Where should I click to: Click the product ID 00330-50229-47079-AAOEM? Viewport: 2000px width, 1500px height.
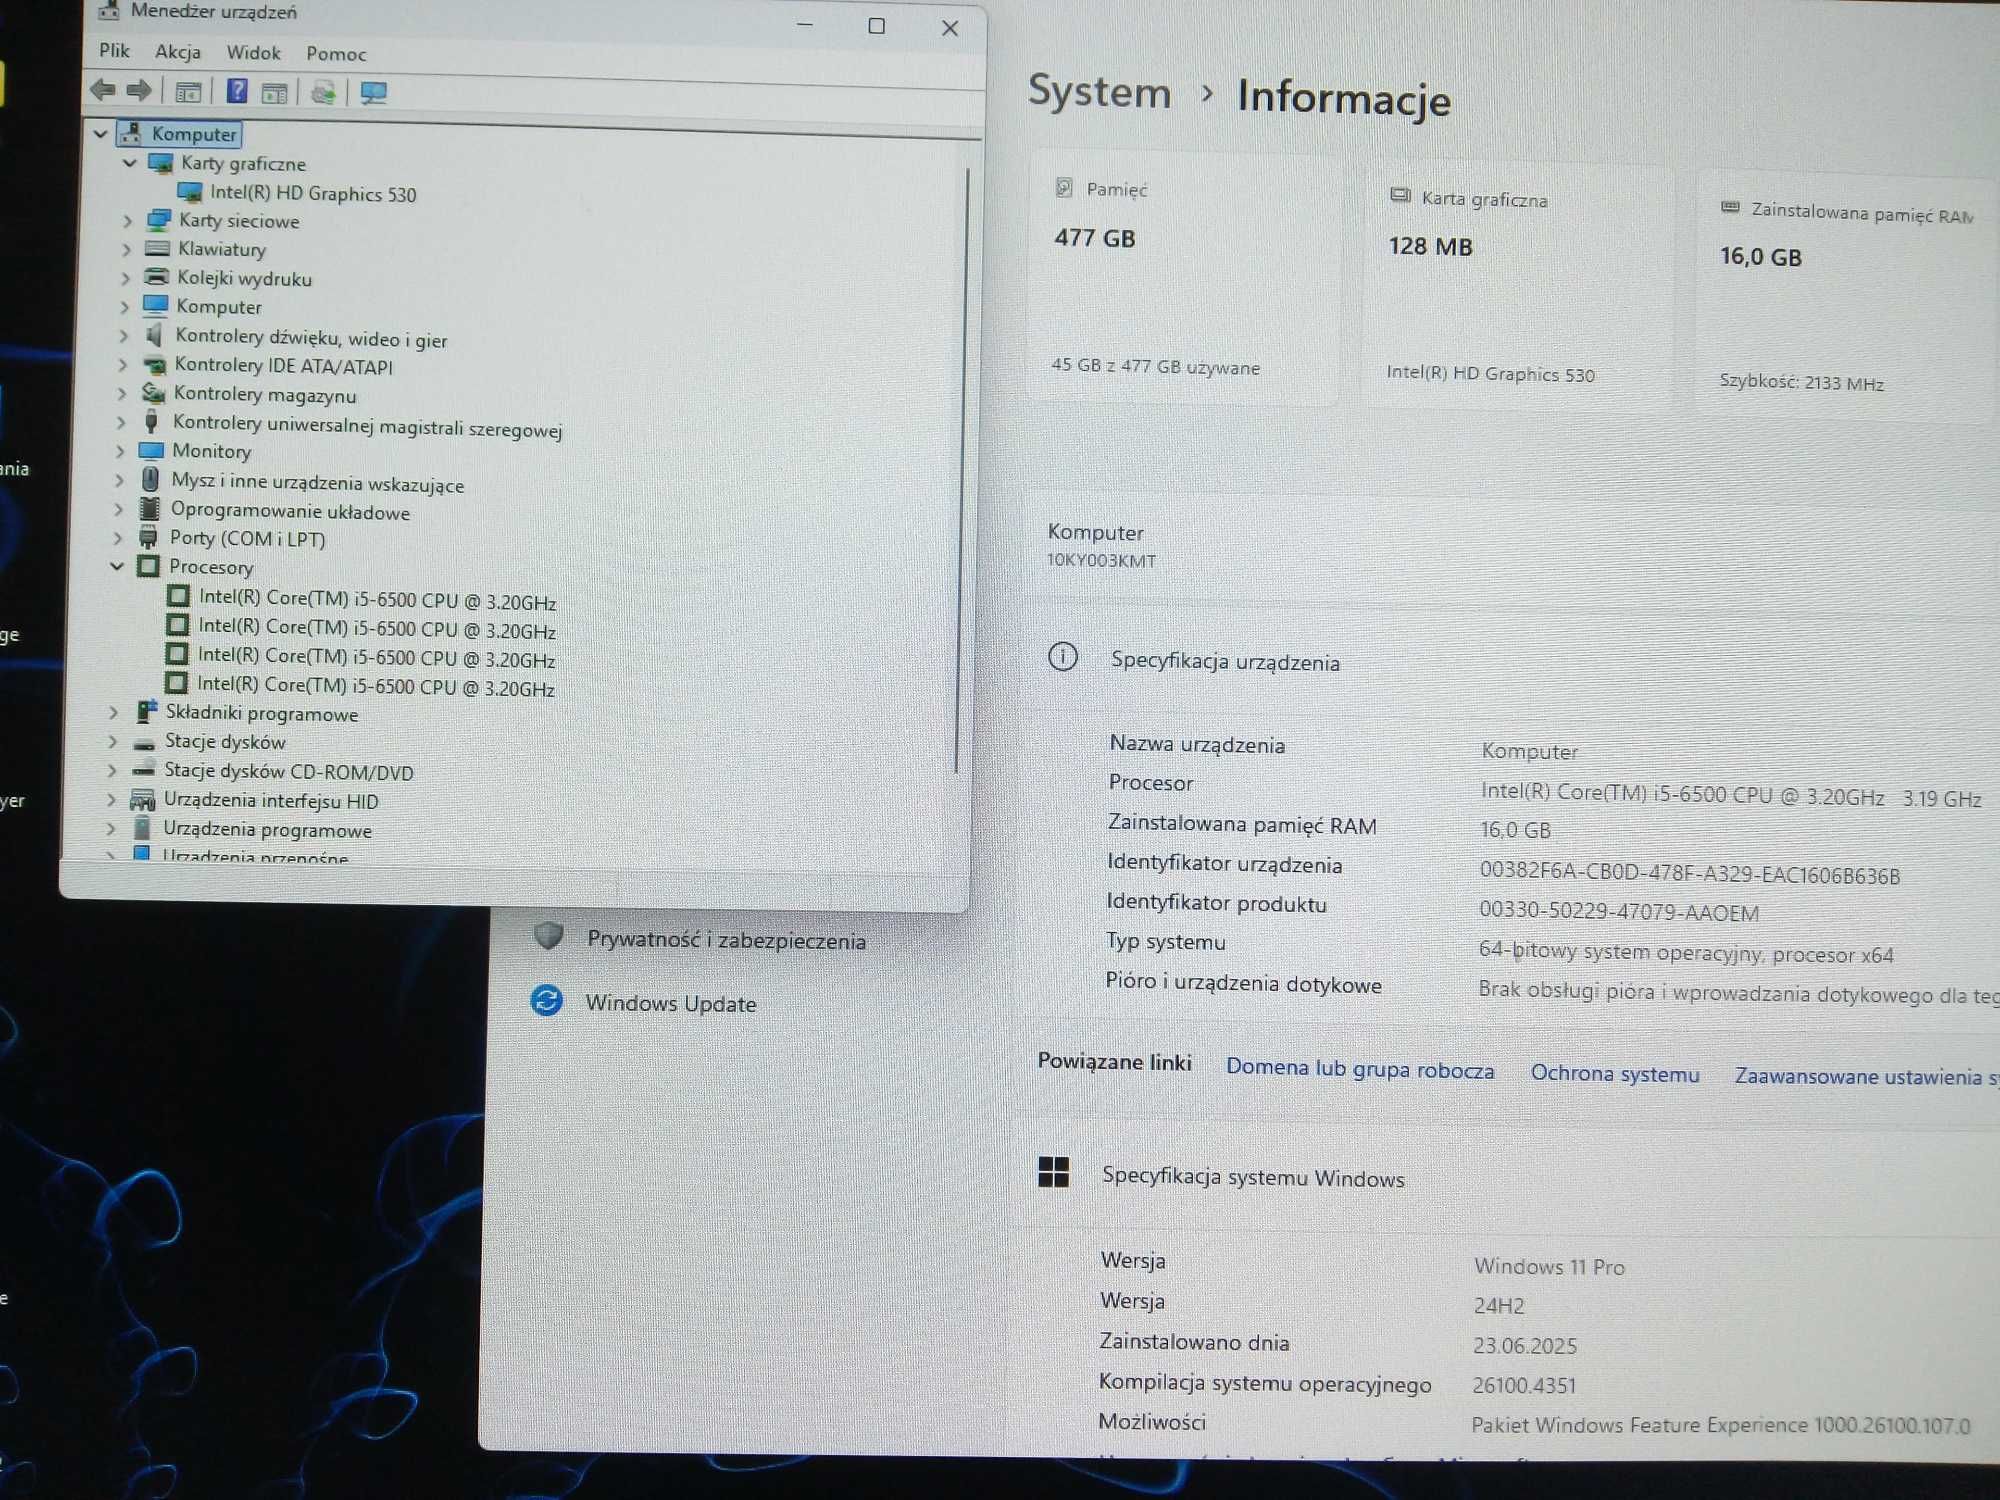pyautogui.click(x=1619, y=912)
